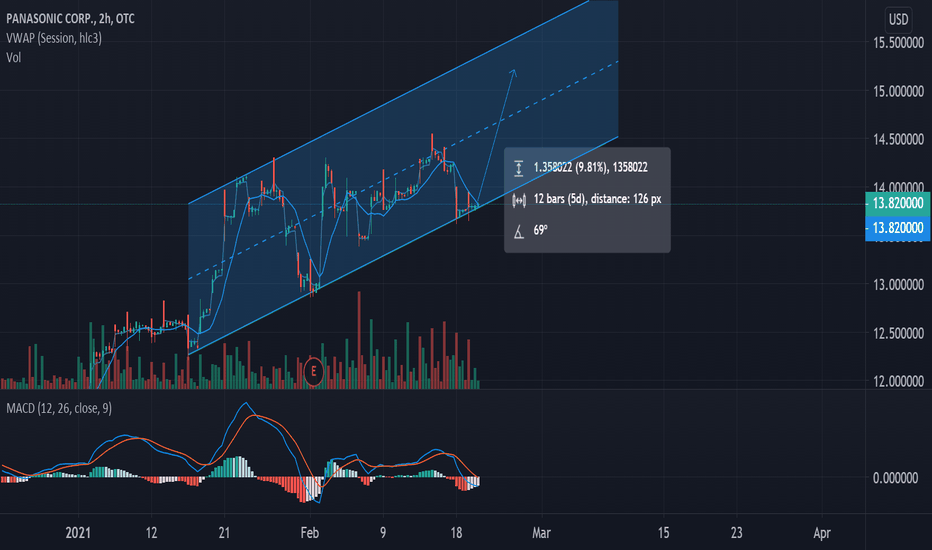Click the 21 date axis label

[224, 533]
